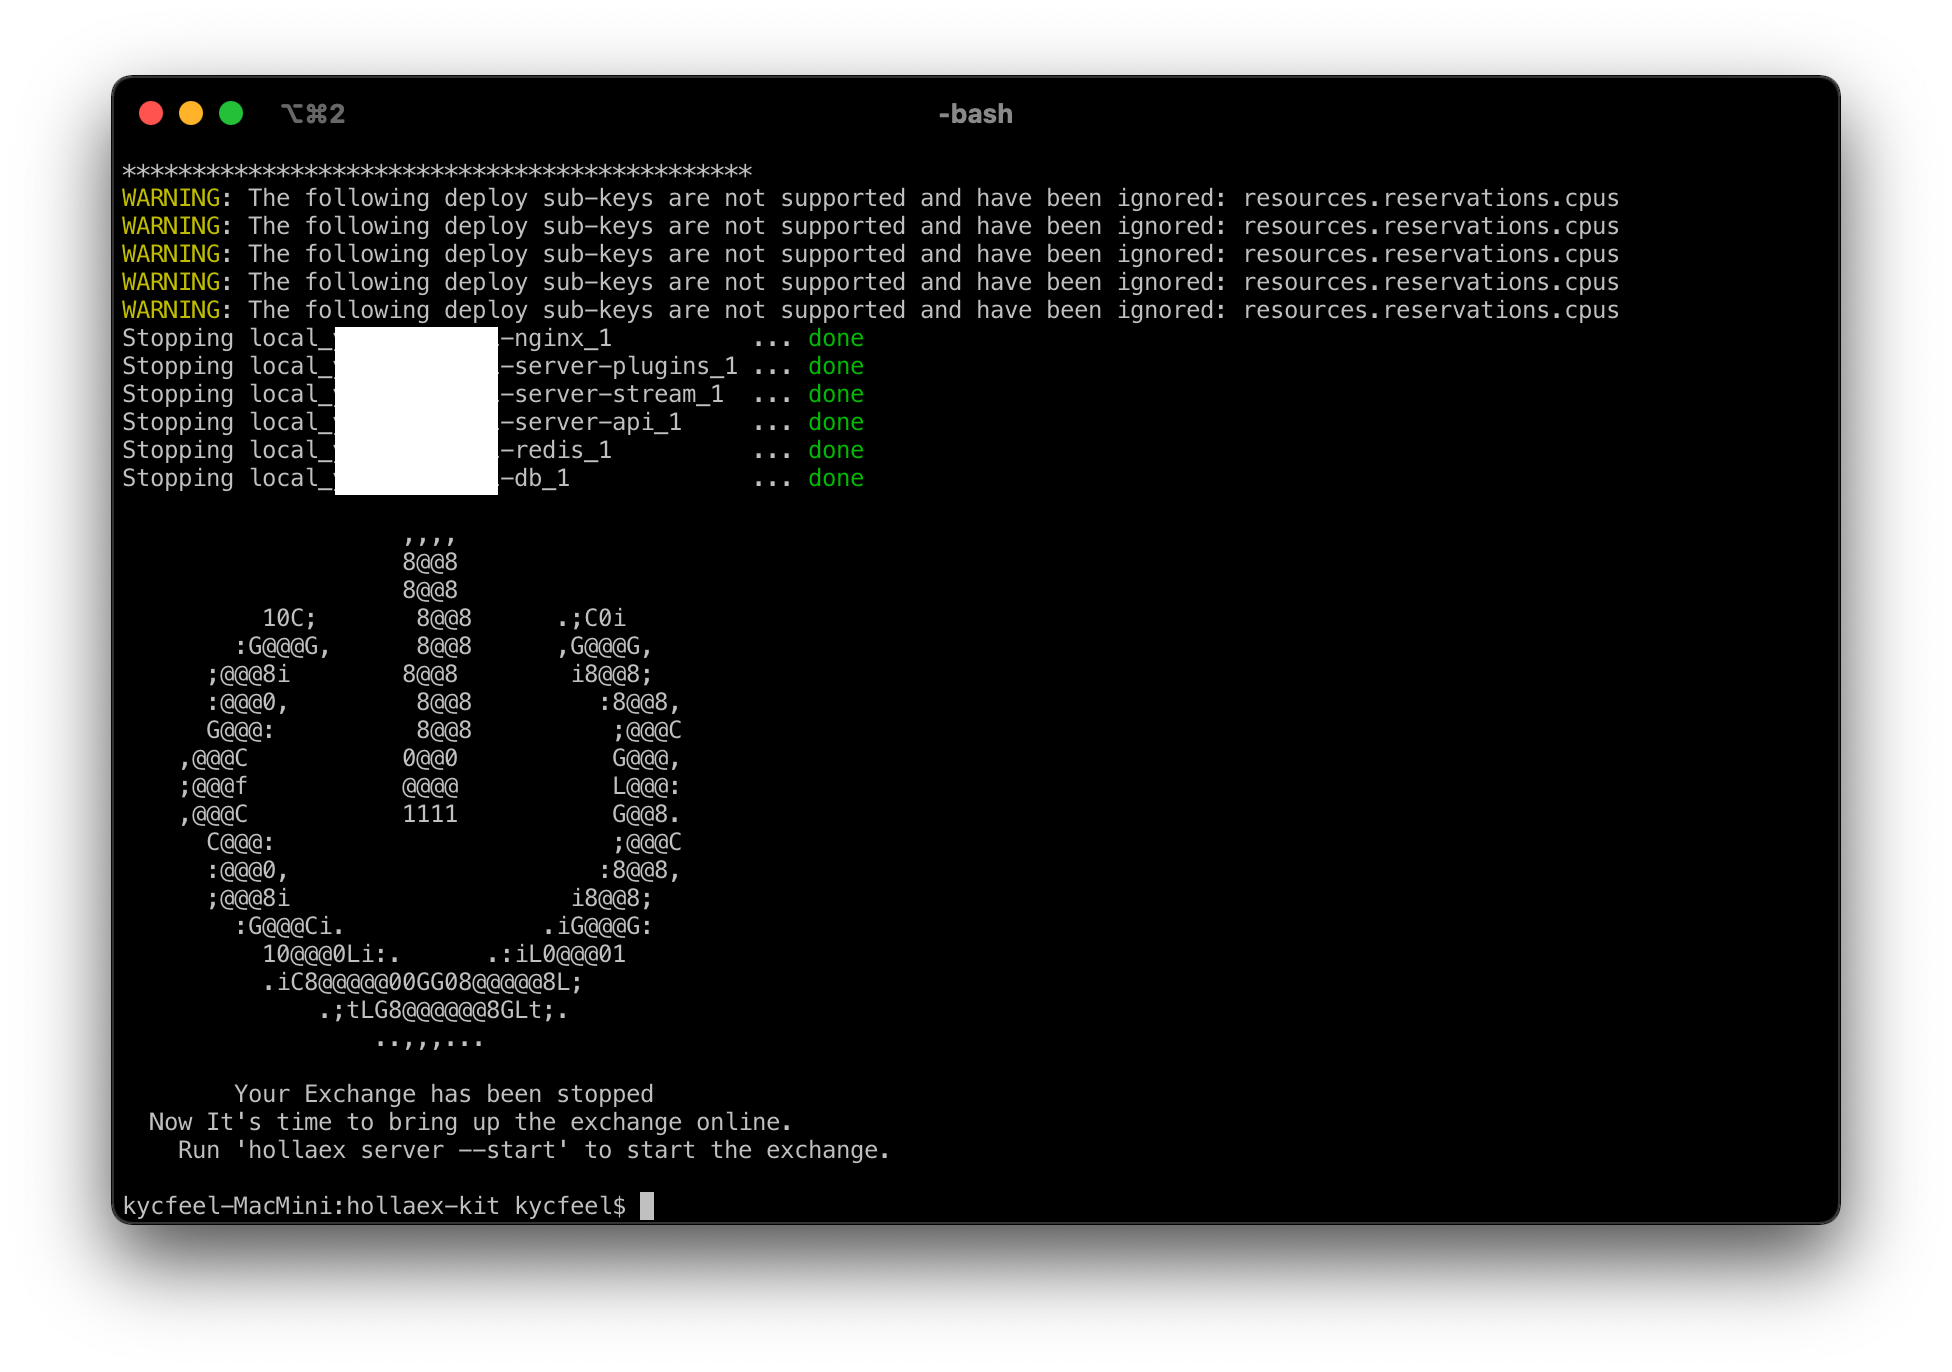Screen dimensions: 1952x1372
Task: Click the -nginx_1 container name
Action: (556, 339)
